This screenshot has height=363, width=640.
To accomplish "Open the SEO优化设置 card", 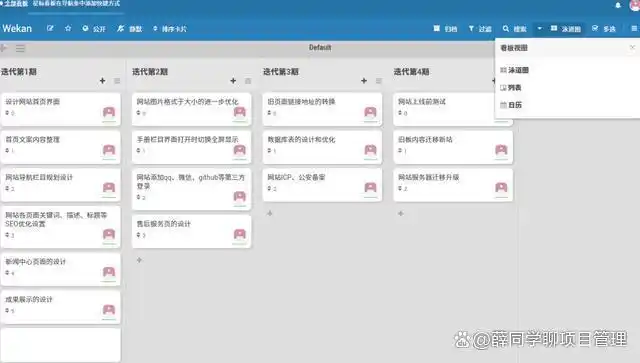I will click(x=60, y=227).
